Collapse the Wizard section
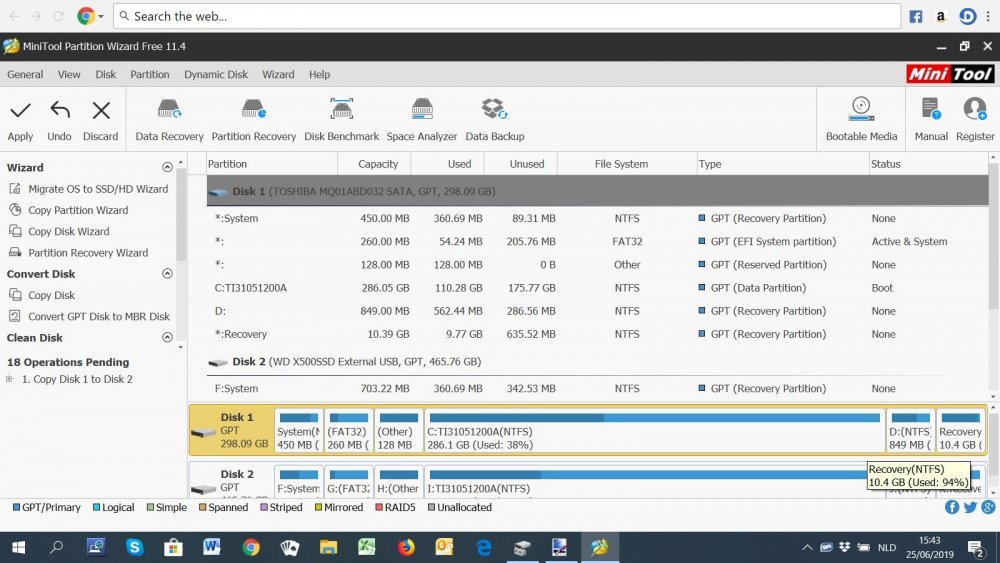The width and height of the screenshot is (1000, 563). (x=167, y=168)
